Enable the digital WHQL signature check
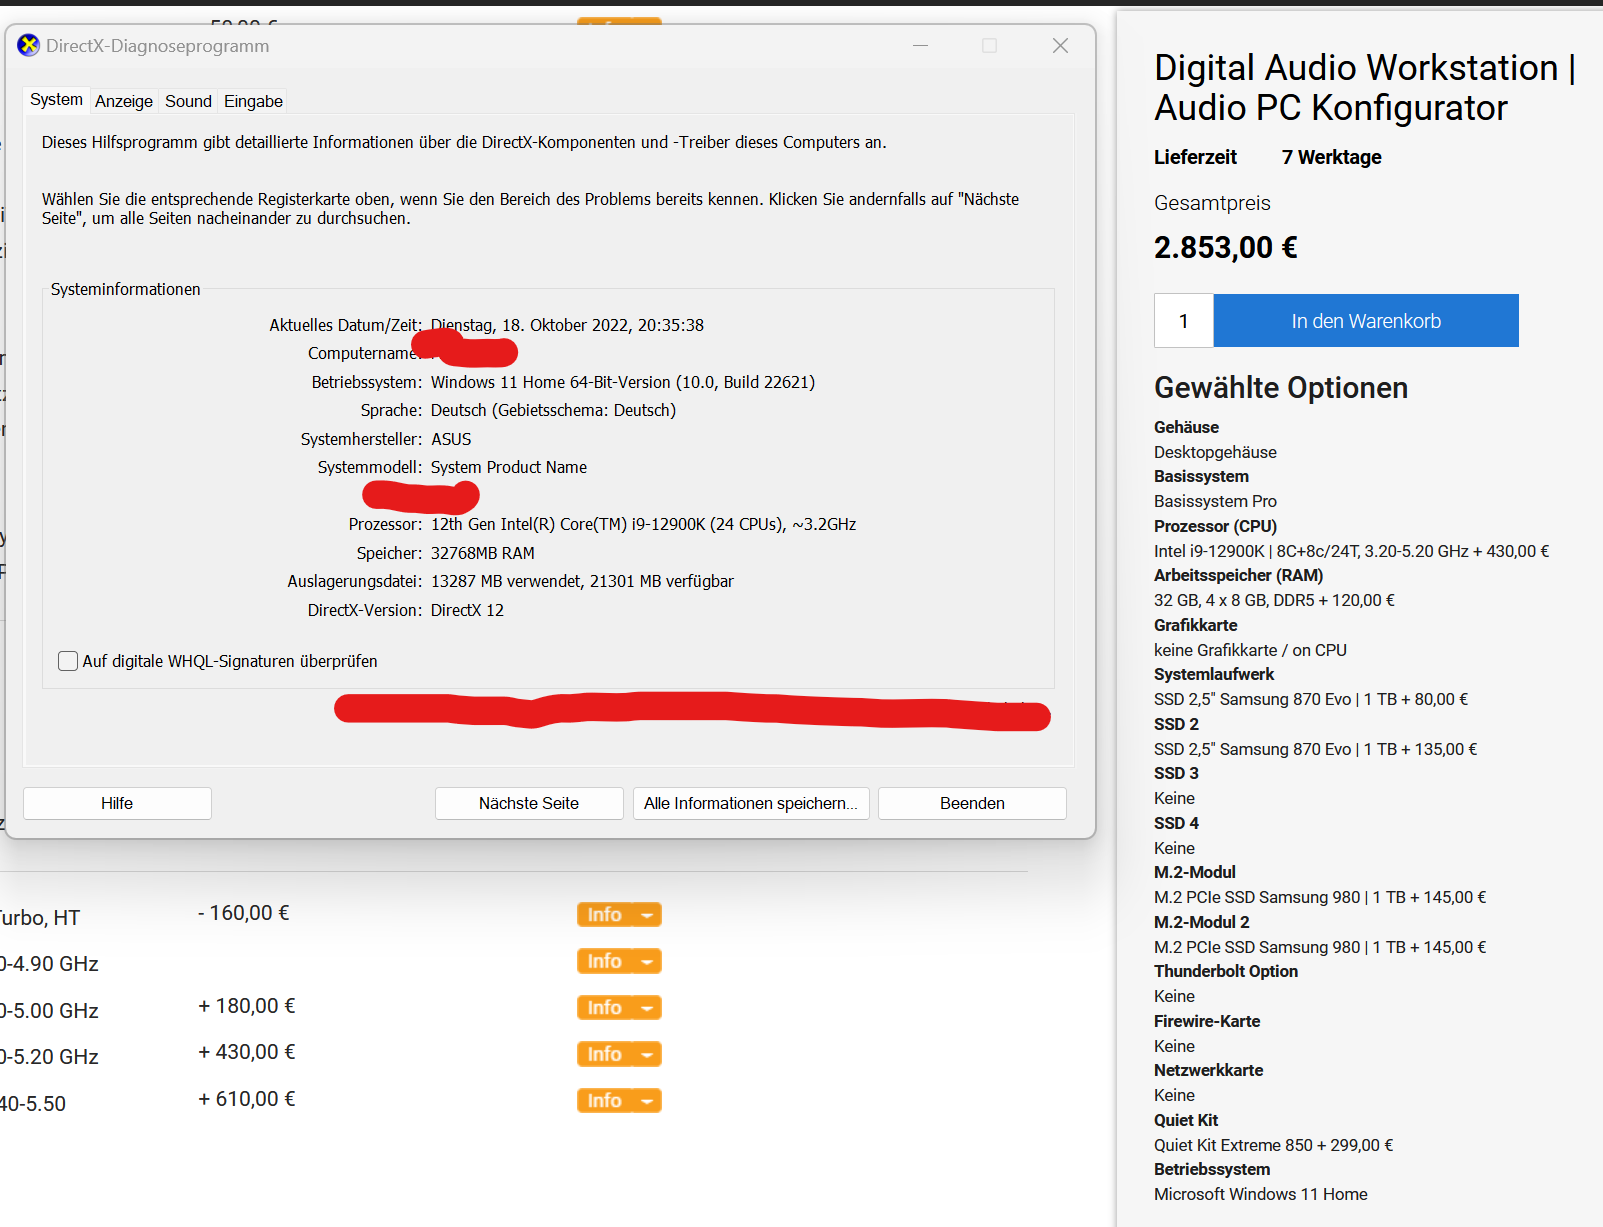Image resolution: width=1603 pixels, height=1227 pixels. [68, 661]
